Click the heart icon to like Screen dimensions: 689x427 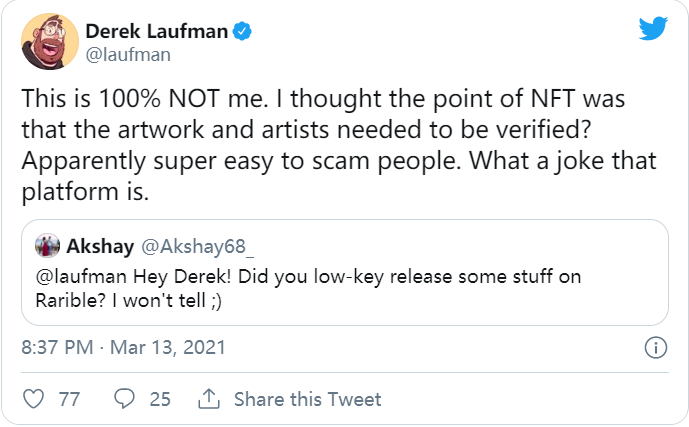[x=33, y=399]
